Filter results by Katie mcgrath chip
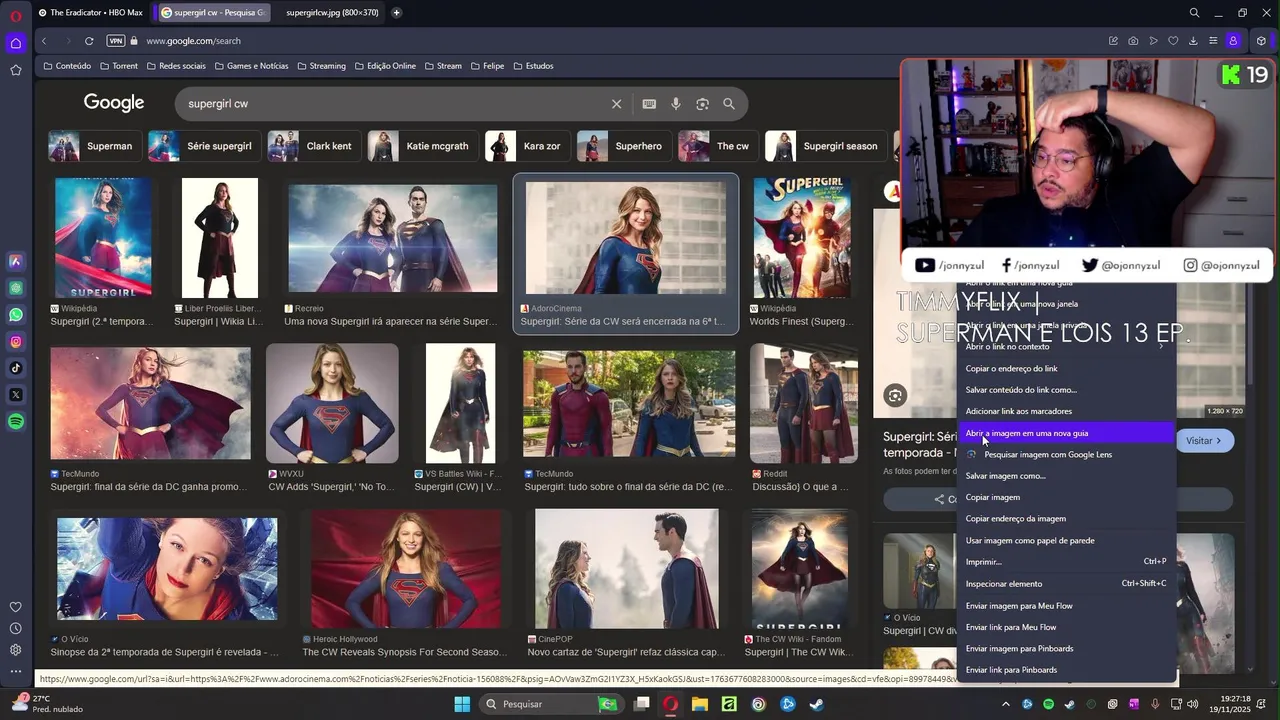 422,146
